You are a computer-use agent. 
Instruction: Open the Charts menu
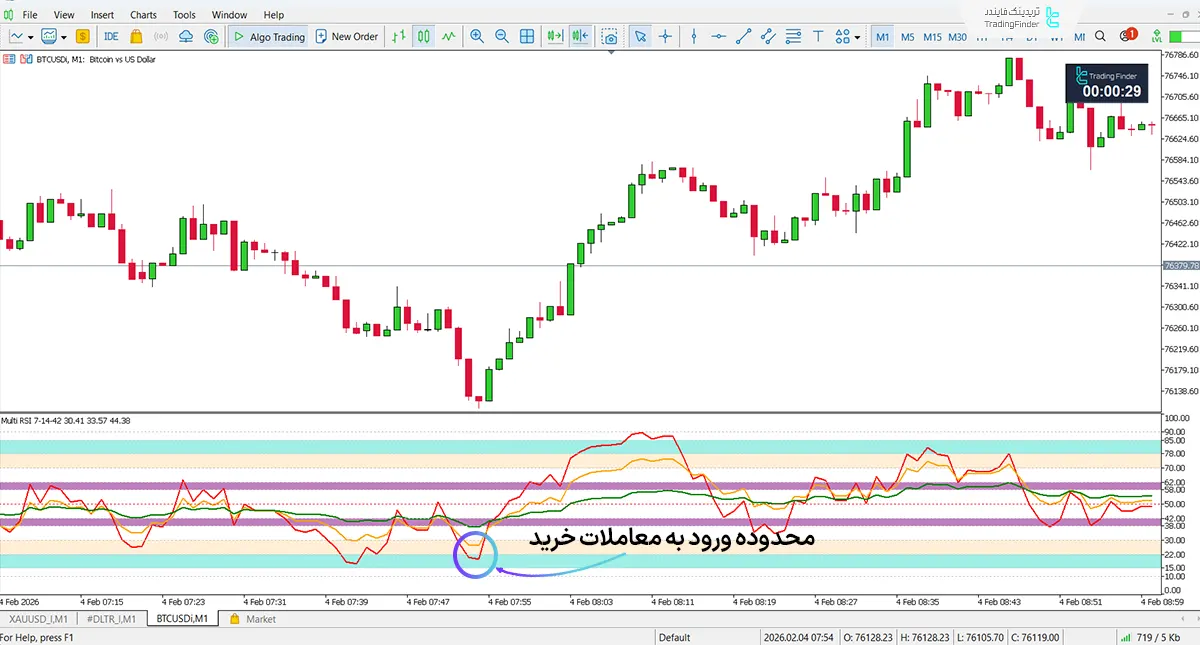coord(143,14)
